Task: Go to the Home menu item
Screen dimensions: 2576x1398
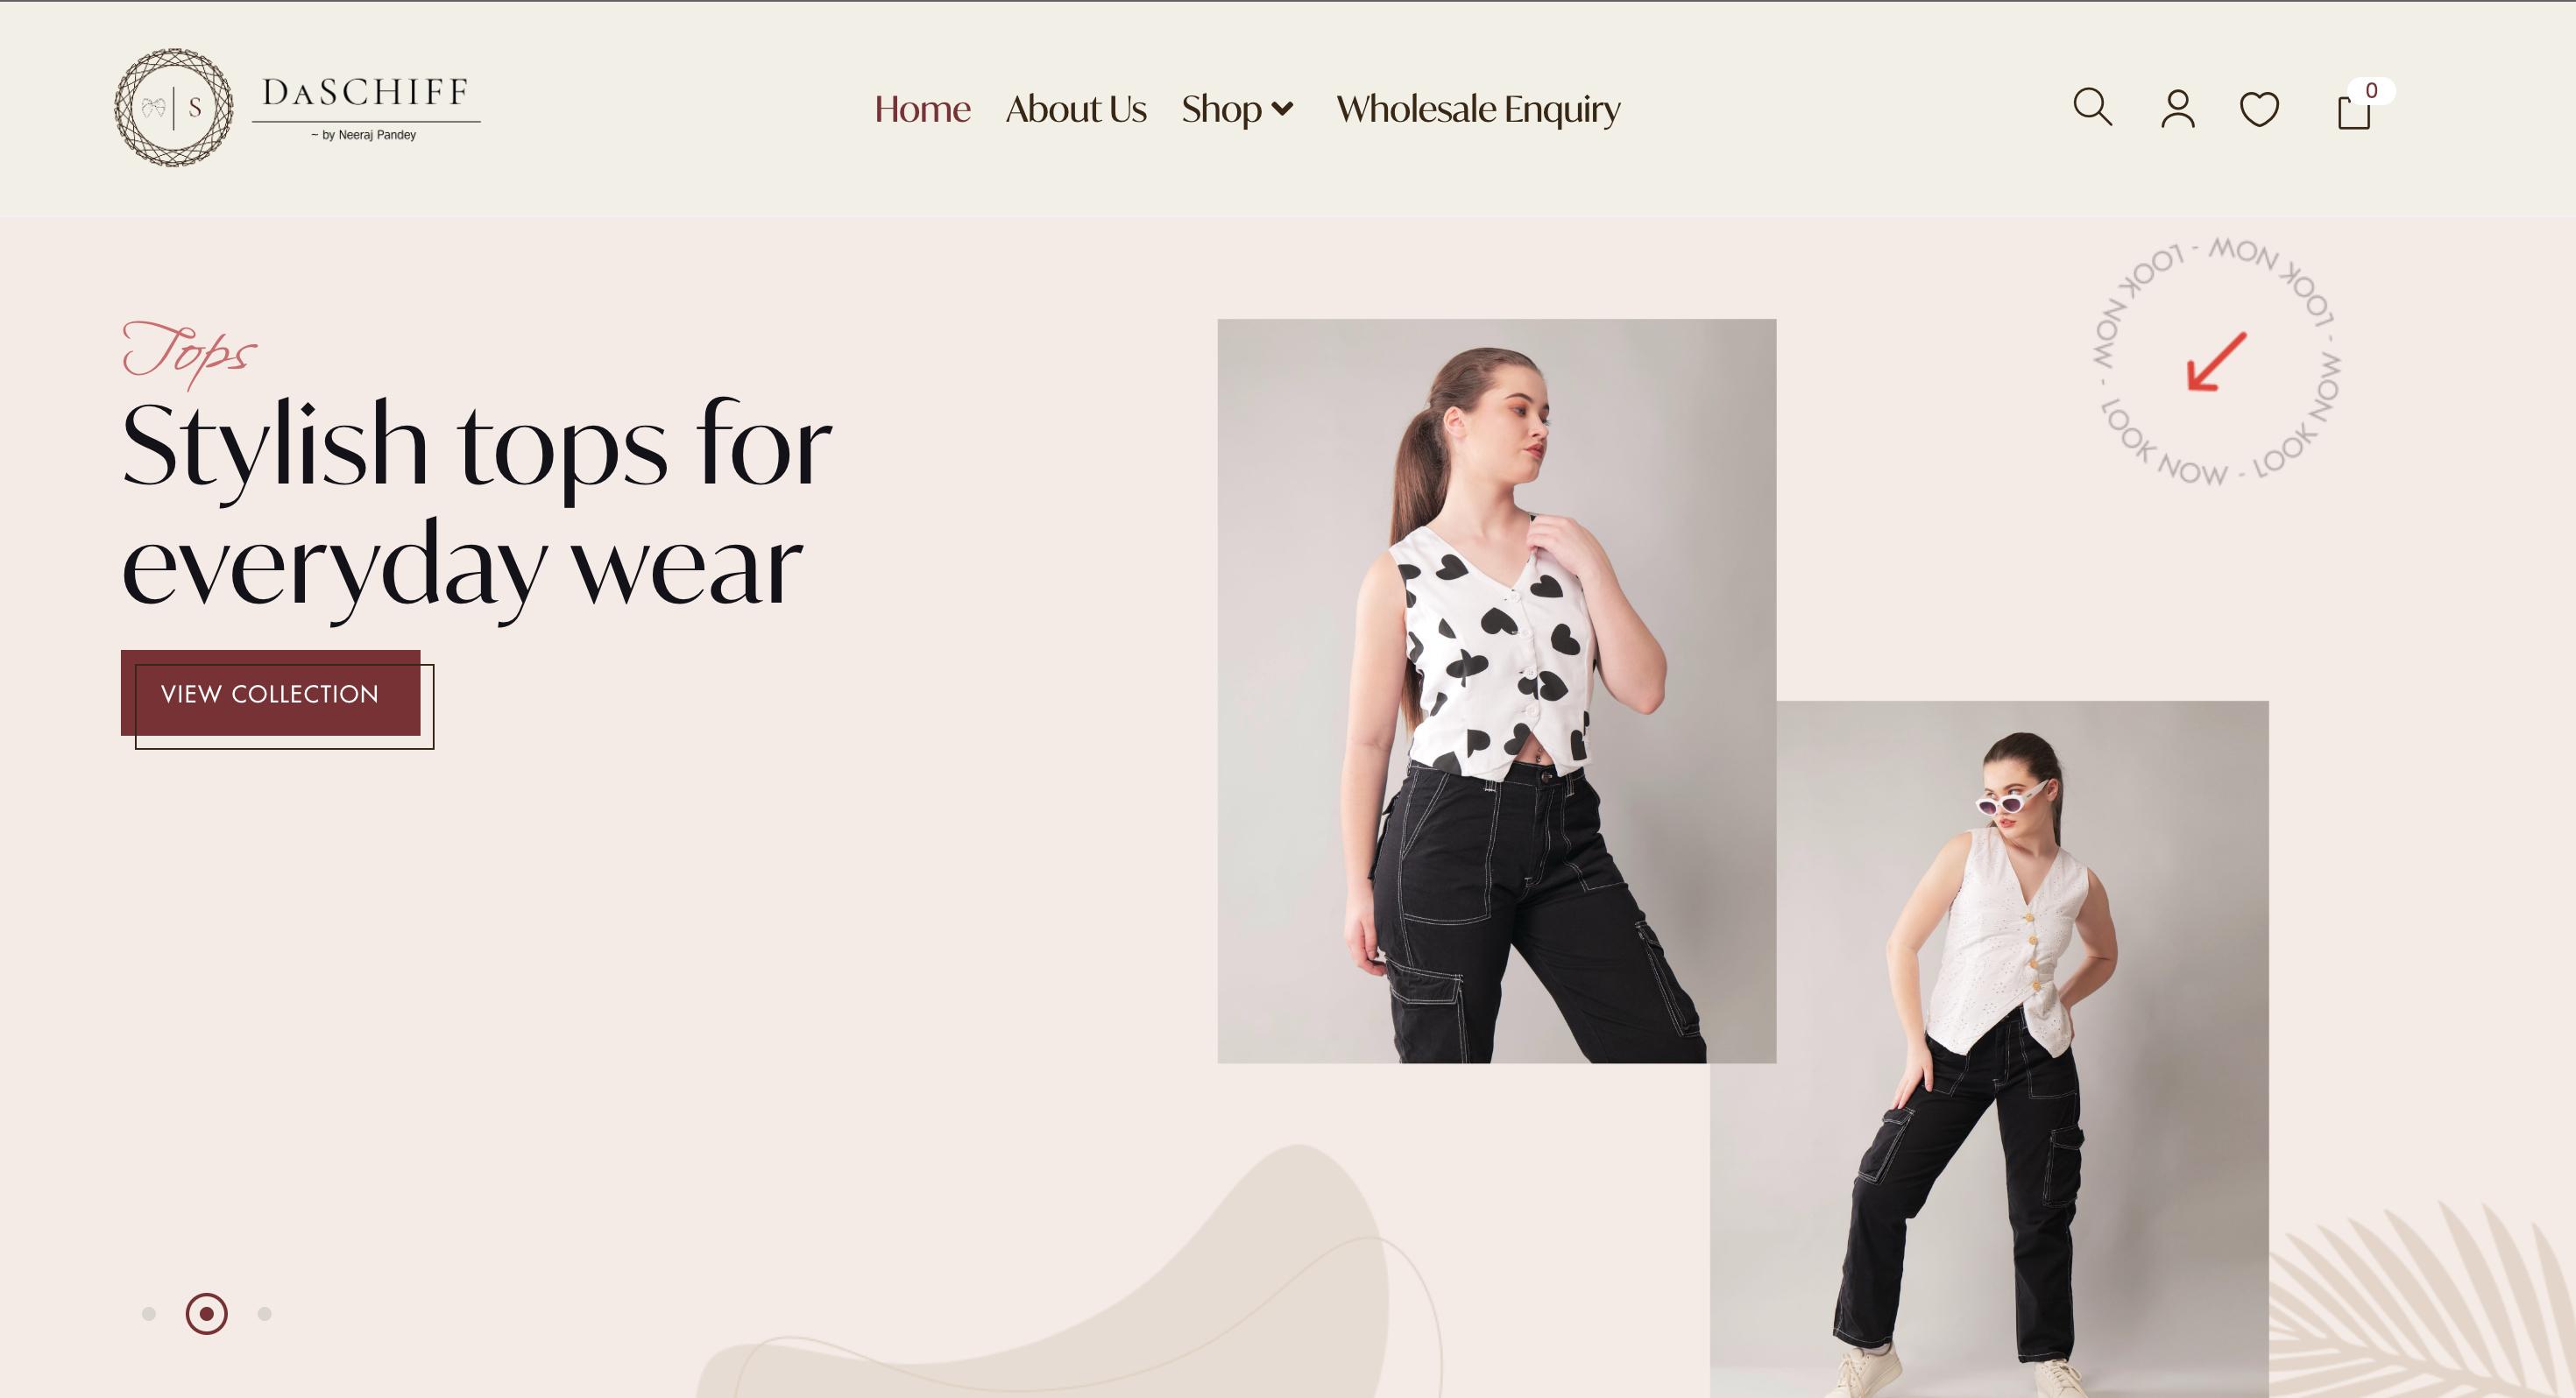Action: tap(922, 108)
